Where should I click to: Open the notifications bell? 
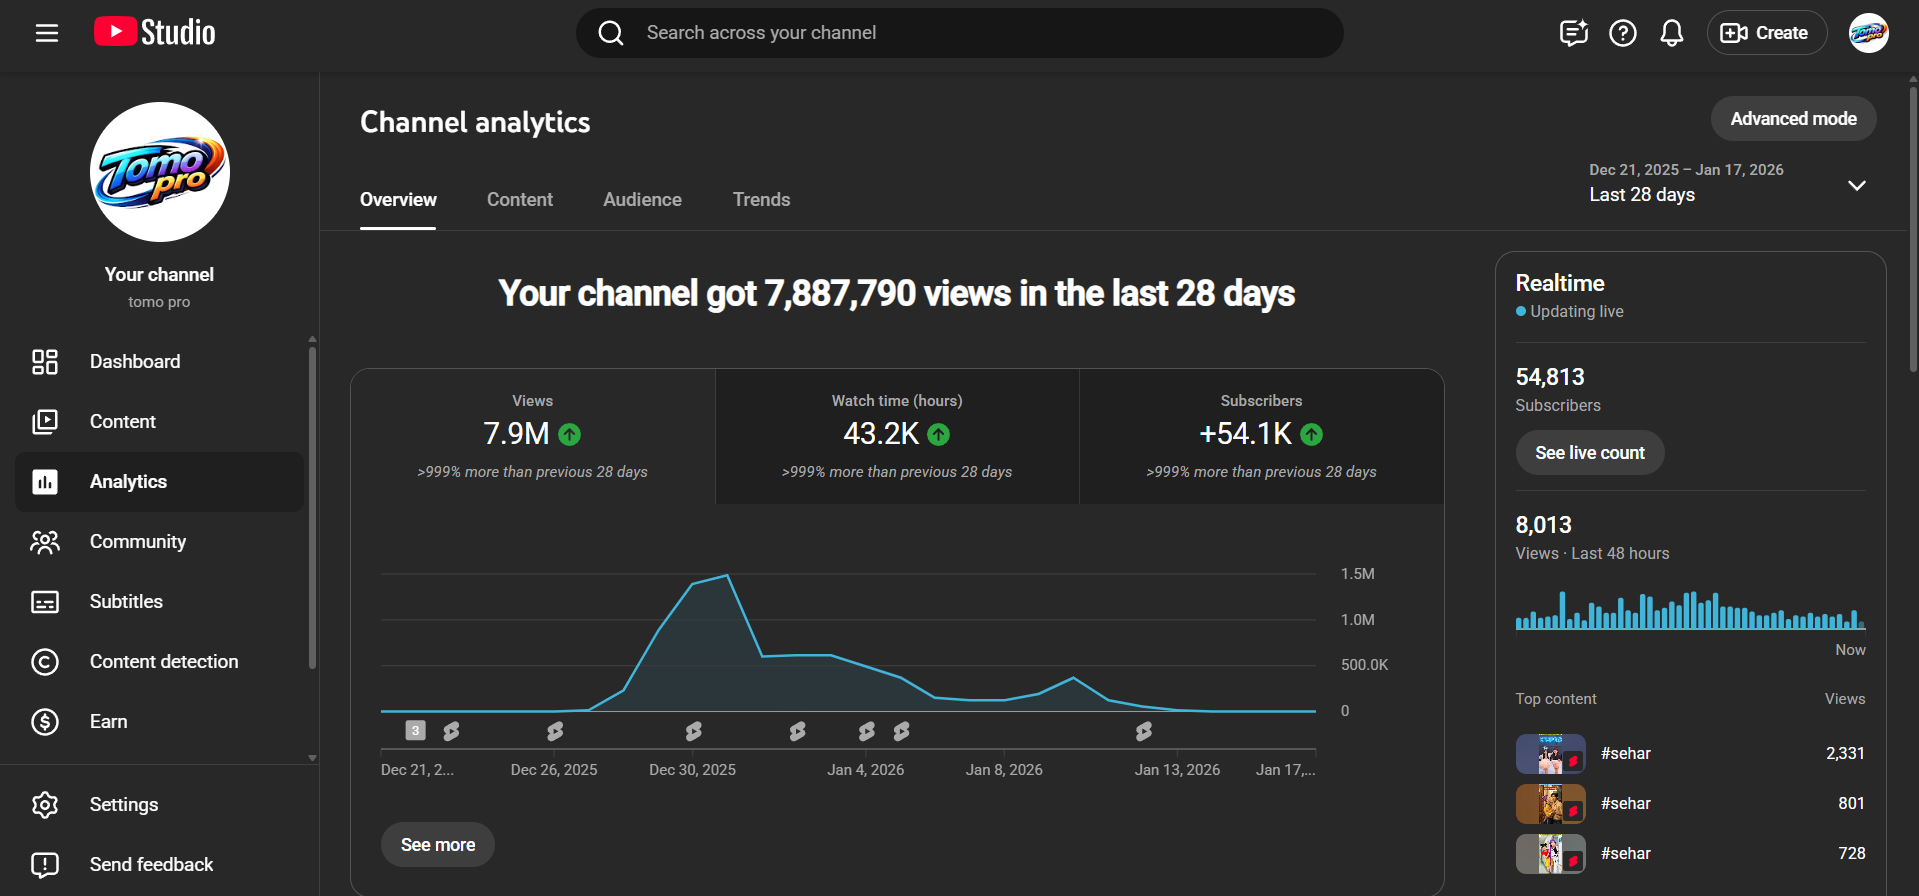click(1671, 33)
